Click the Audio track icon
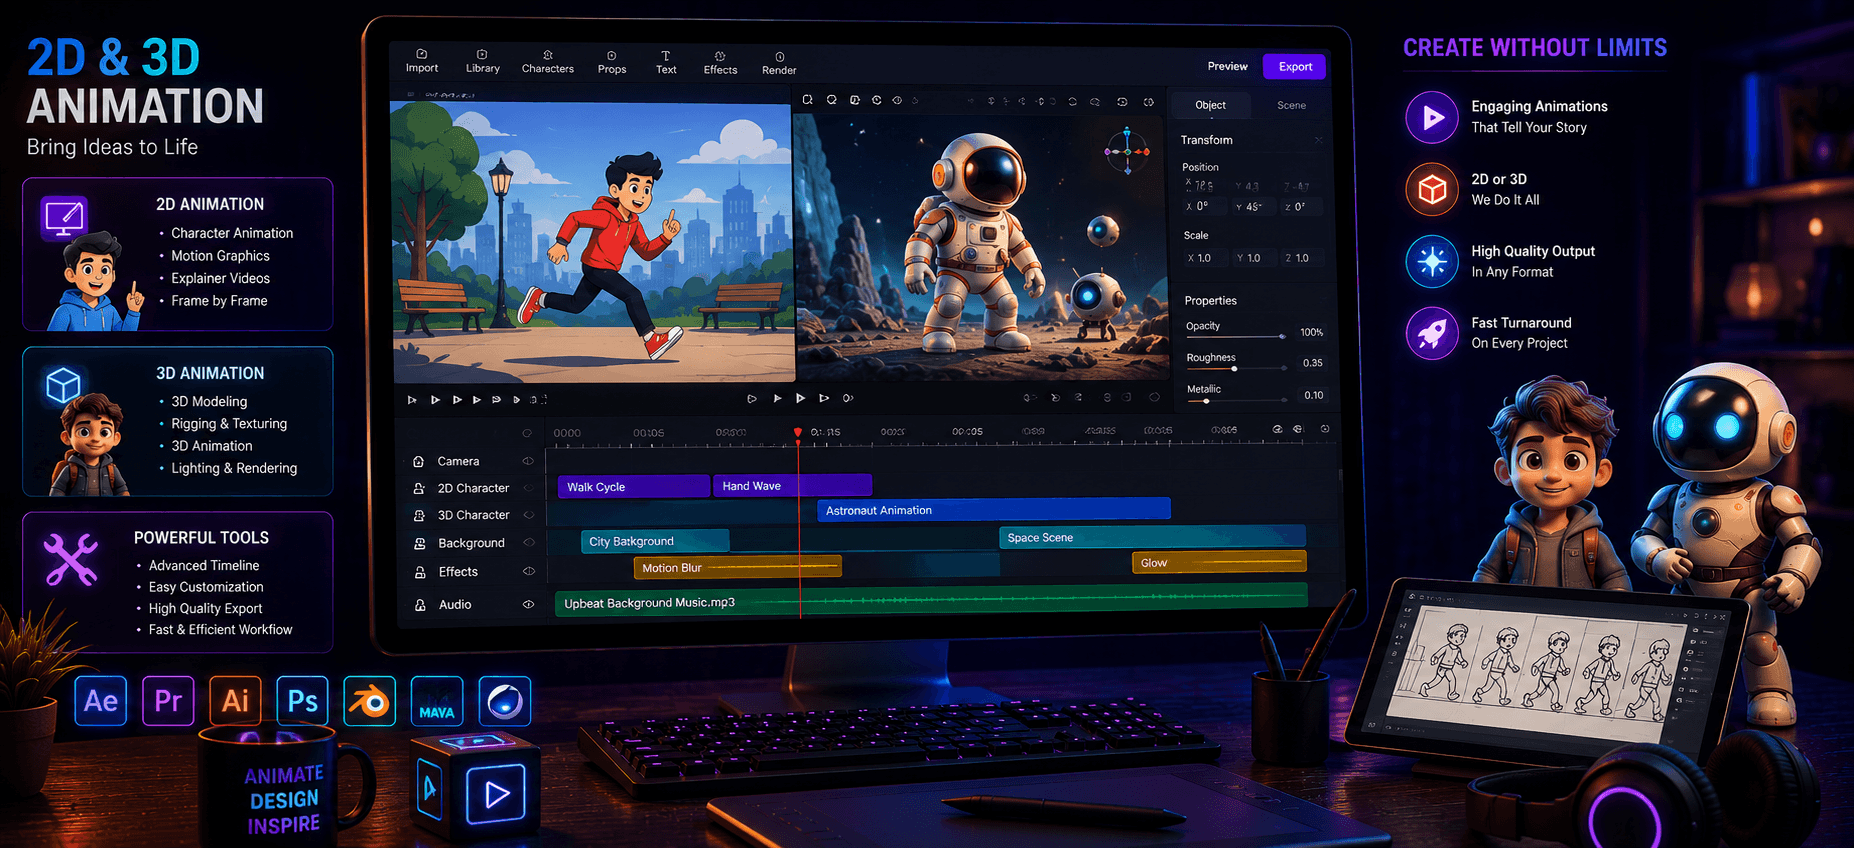The width and height of the screenshot is (1854, 848). [420, 605]
